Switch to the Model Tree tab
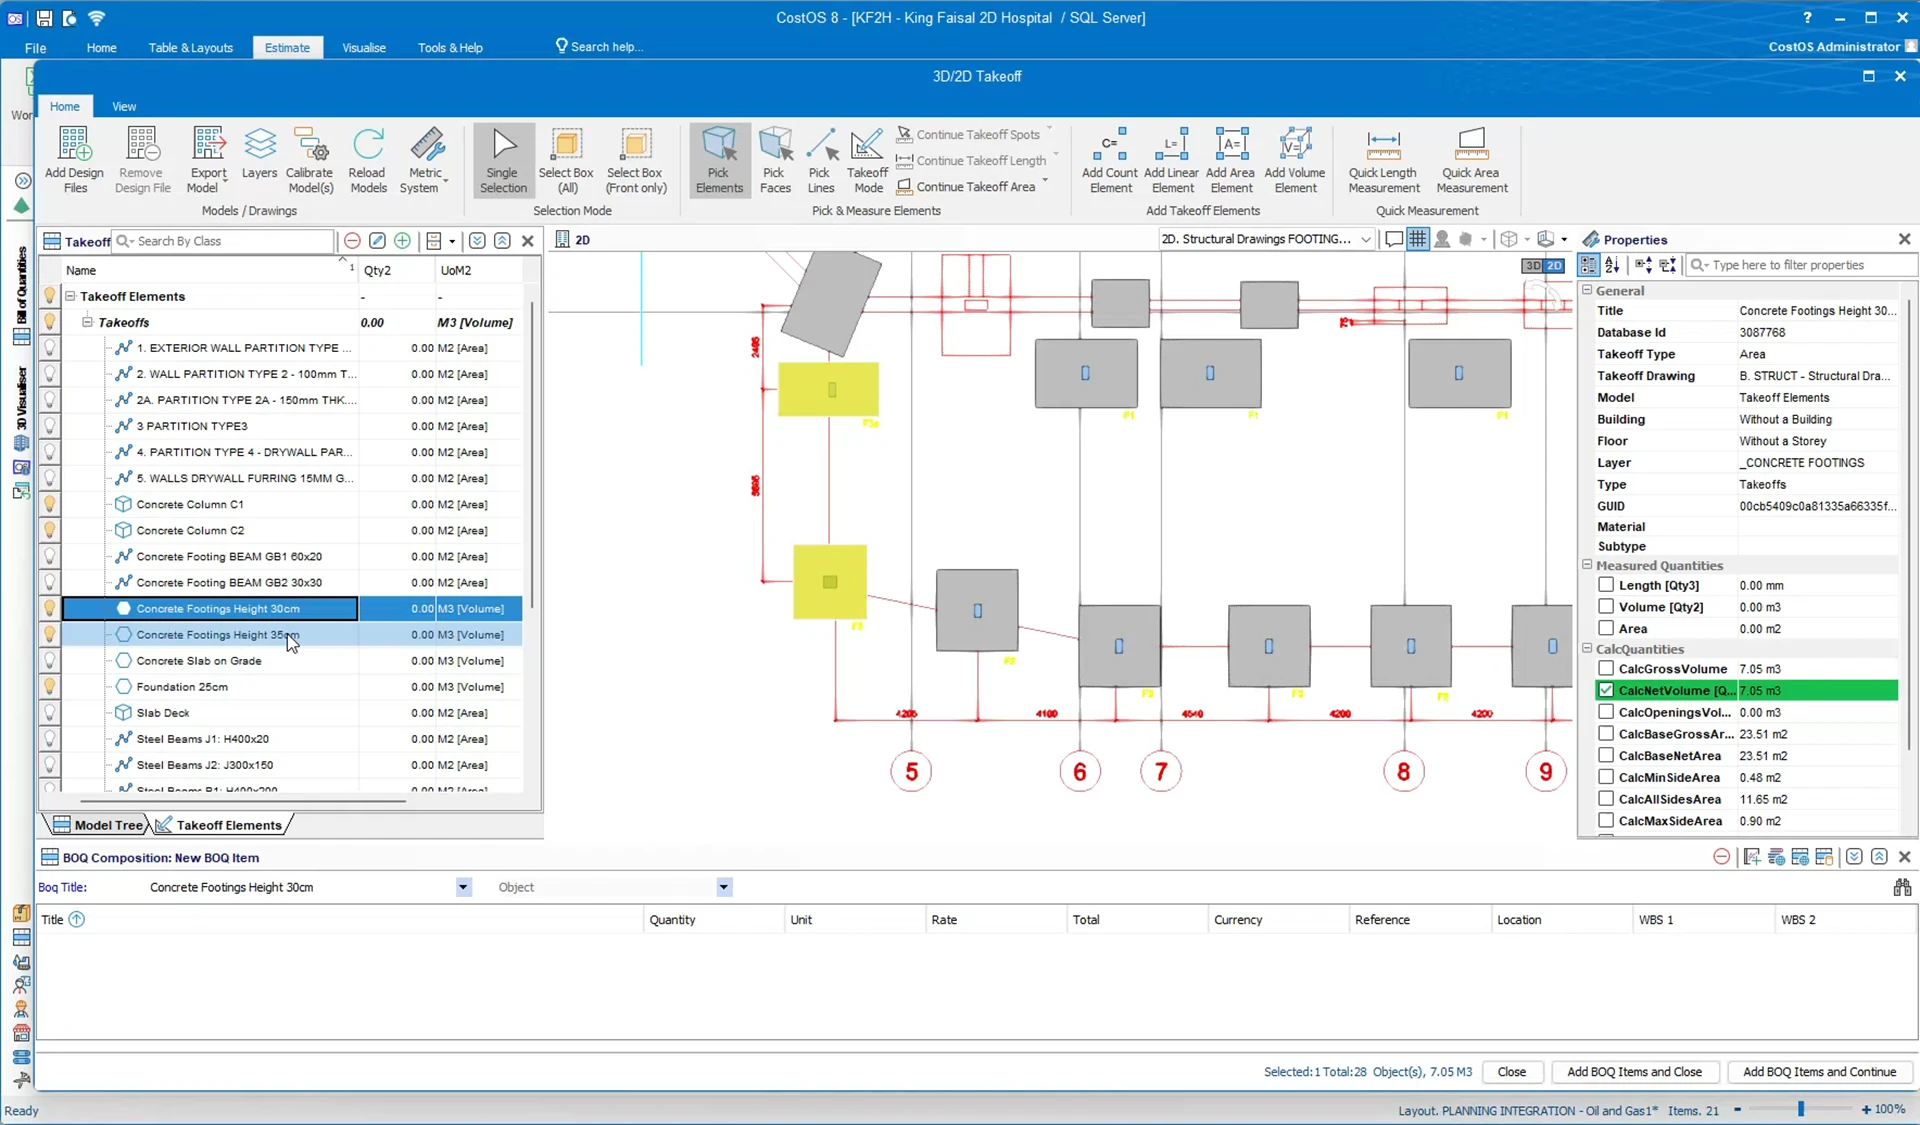This screenshot has height=1125, width=1920. tap(98, 825)
